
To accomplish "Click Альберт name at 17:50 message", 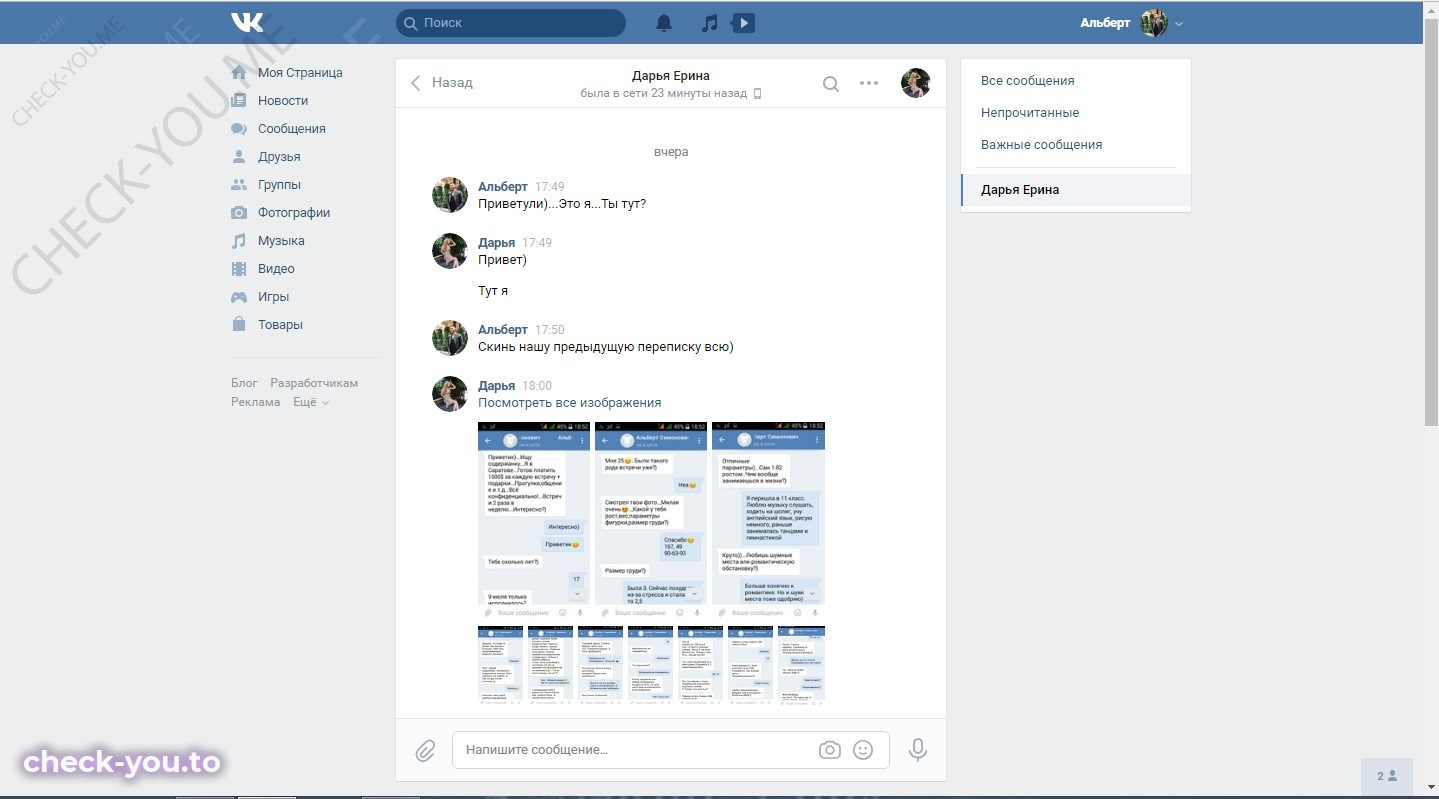I will (503, 330).
